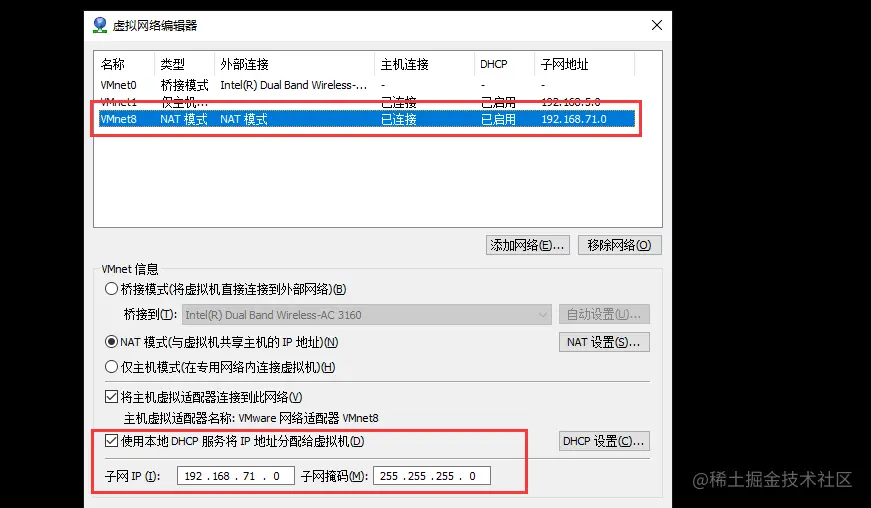Image resolution: width=871 pixels, height=508 pixels.
Task: Click the Virtual Network Editor globe icon
Action: (x=101, y=24)
